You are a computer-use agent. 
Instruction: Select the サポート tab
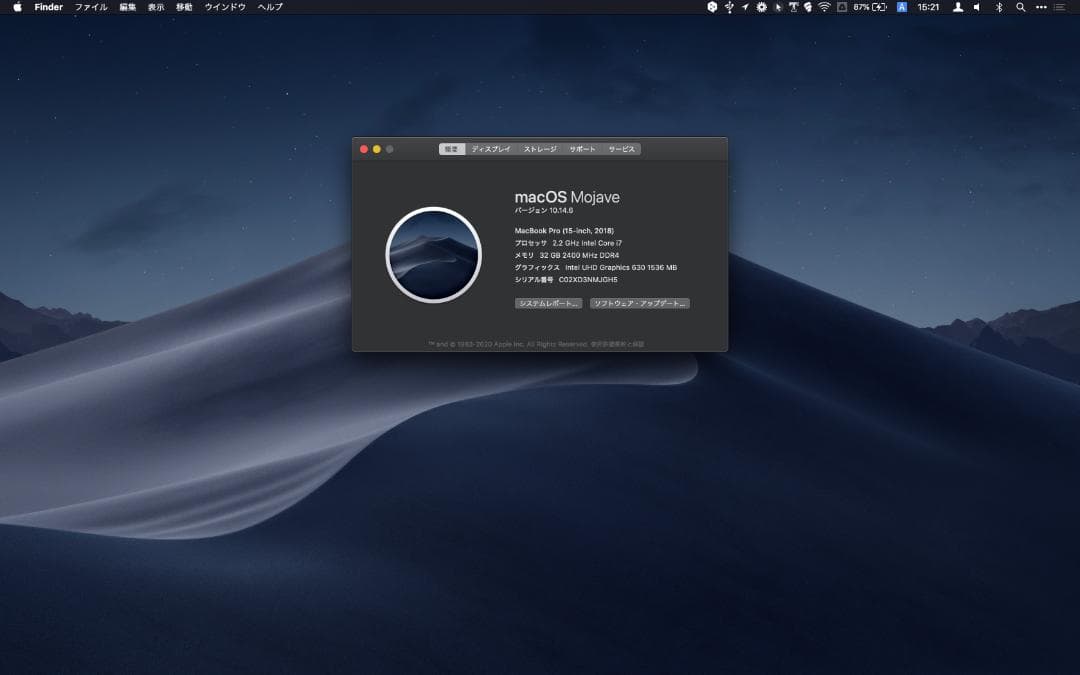coord(584,148)
